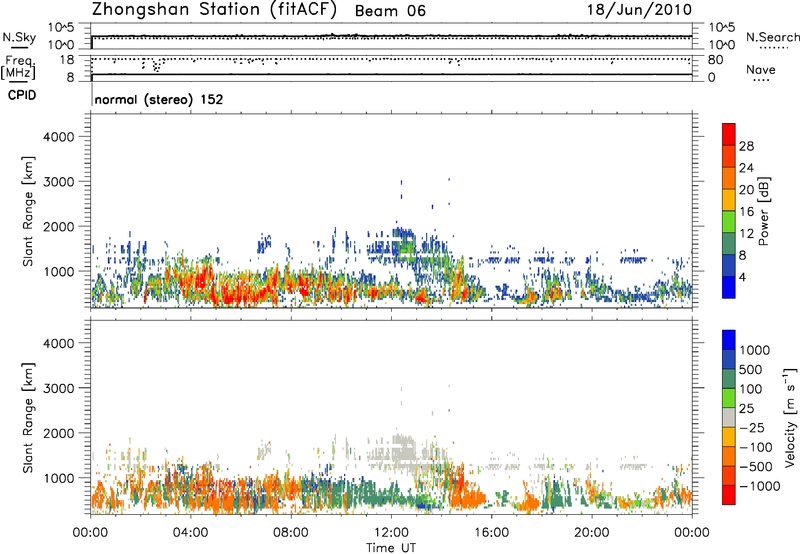Click the date '18/Jun/2010'
Viewport: 800px width, 554px height.
[x=639, y=10]
